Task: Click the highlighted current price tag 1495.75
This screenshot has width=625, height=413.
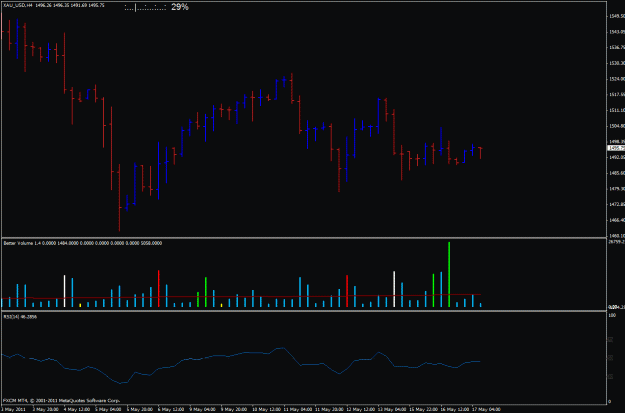Action: 616,148
